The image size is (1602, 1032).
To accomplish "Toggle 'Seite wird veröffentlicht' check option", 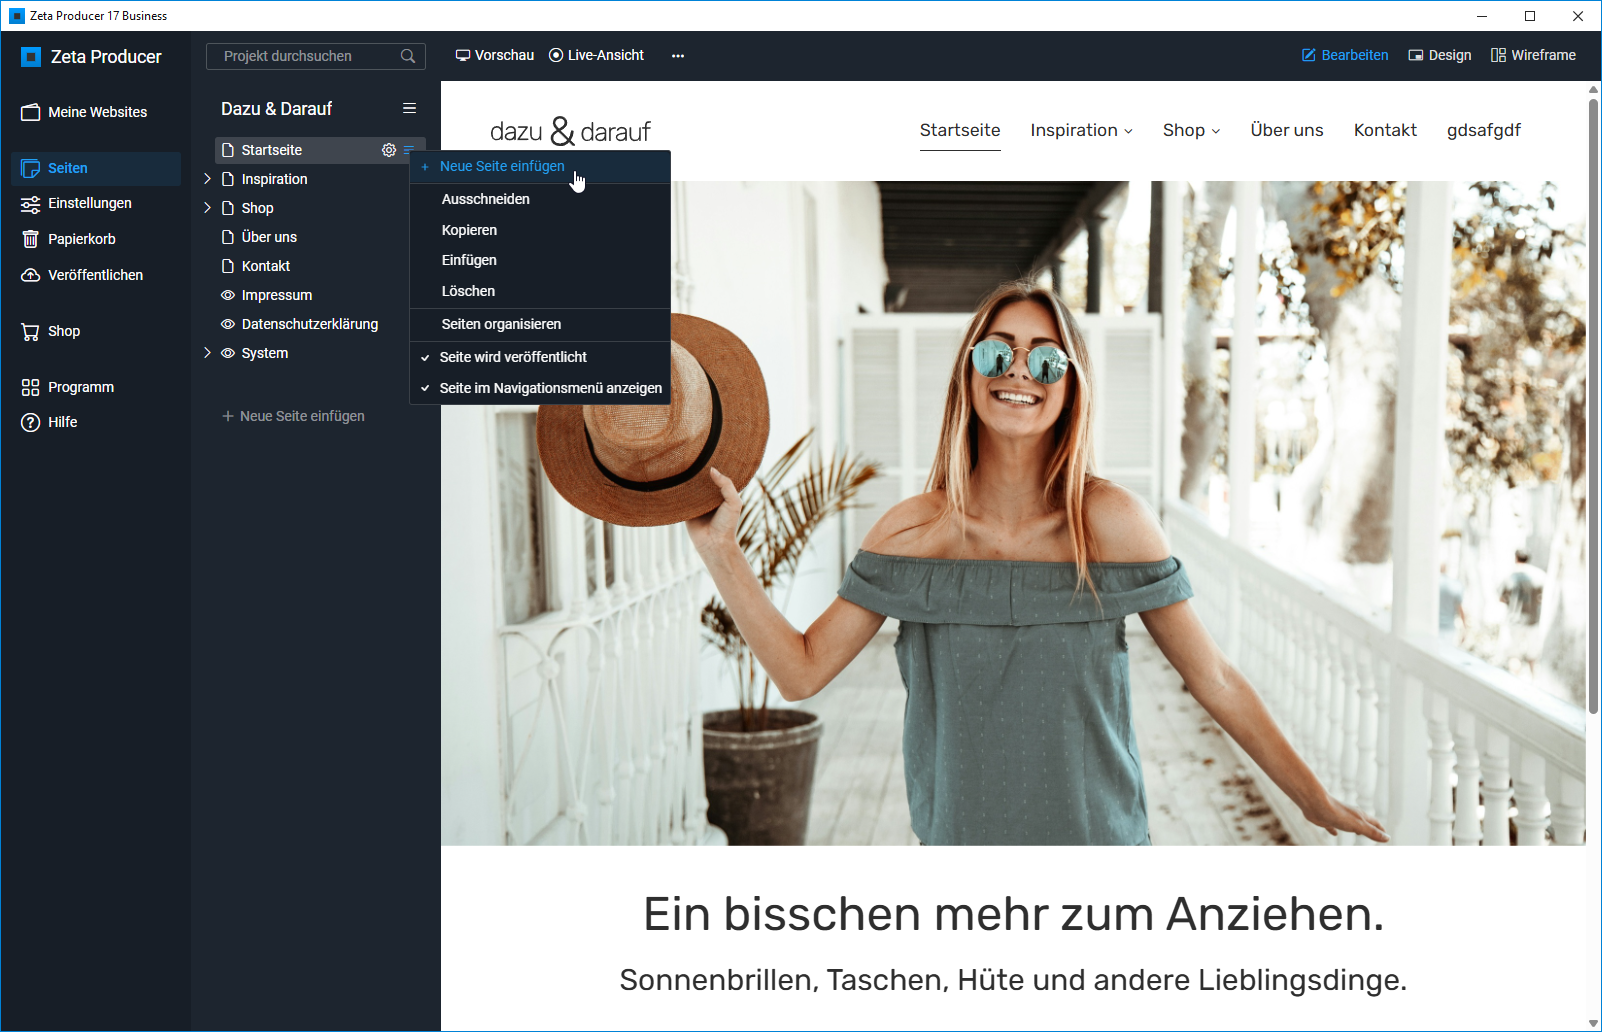I will tap(513, 357).
